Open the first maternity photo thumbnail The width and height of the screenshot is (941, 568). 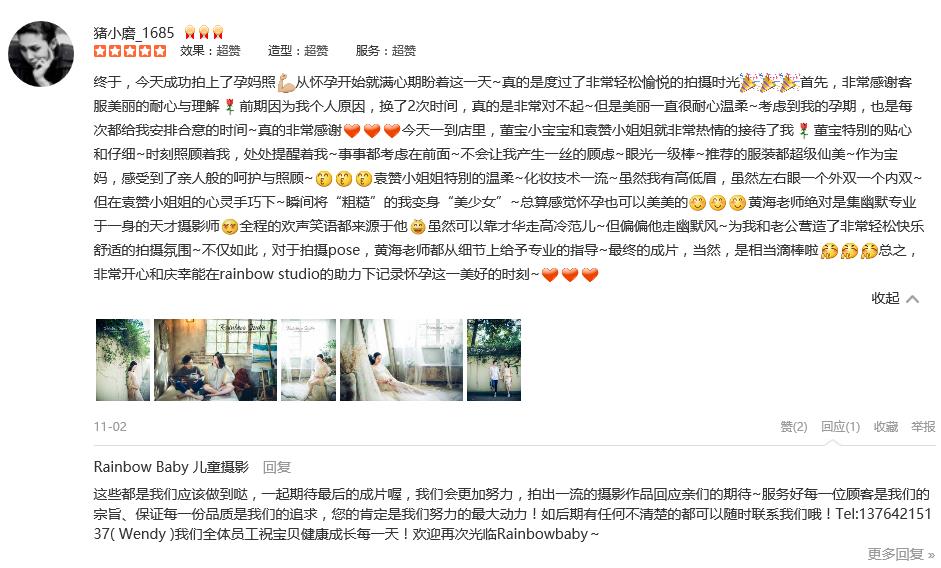click(123, 360)
